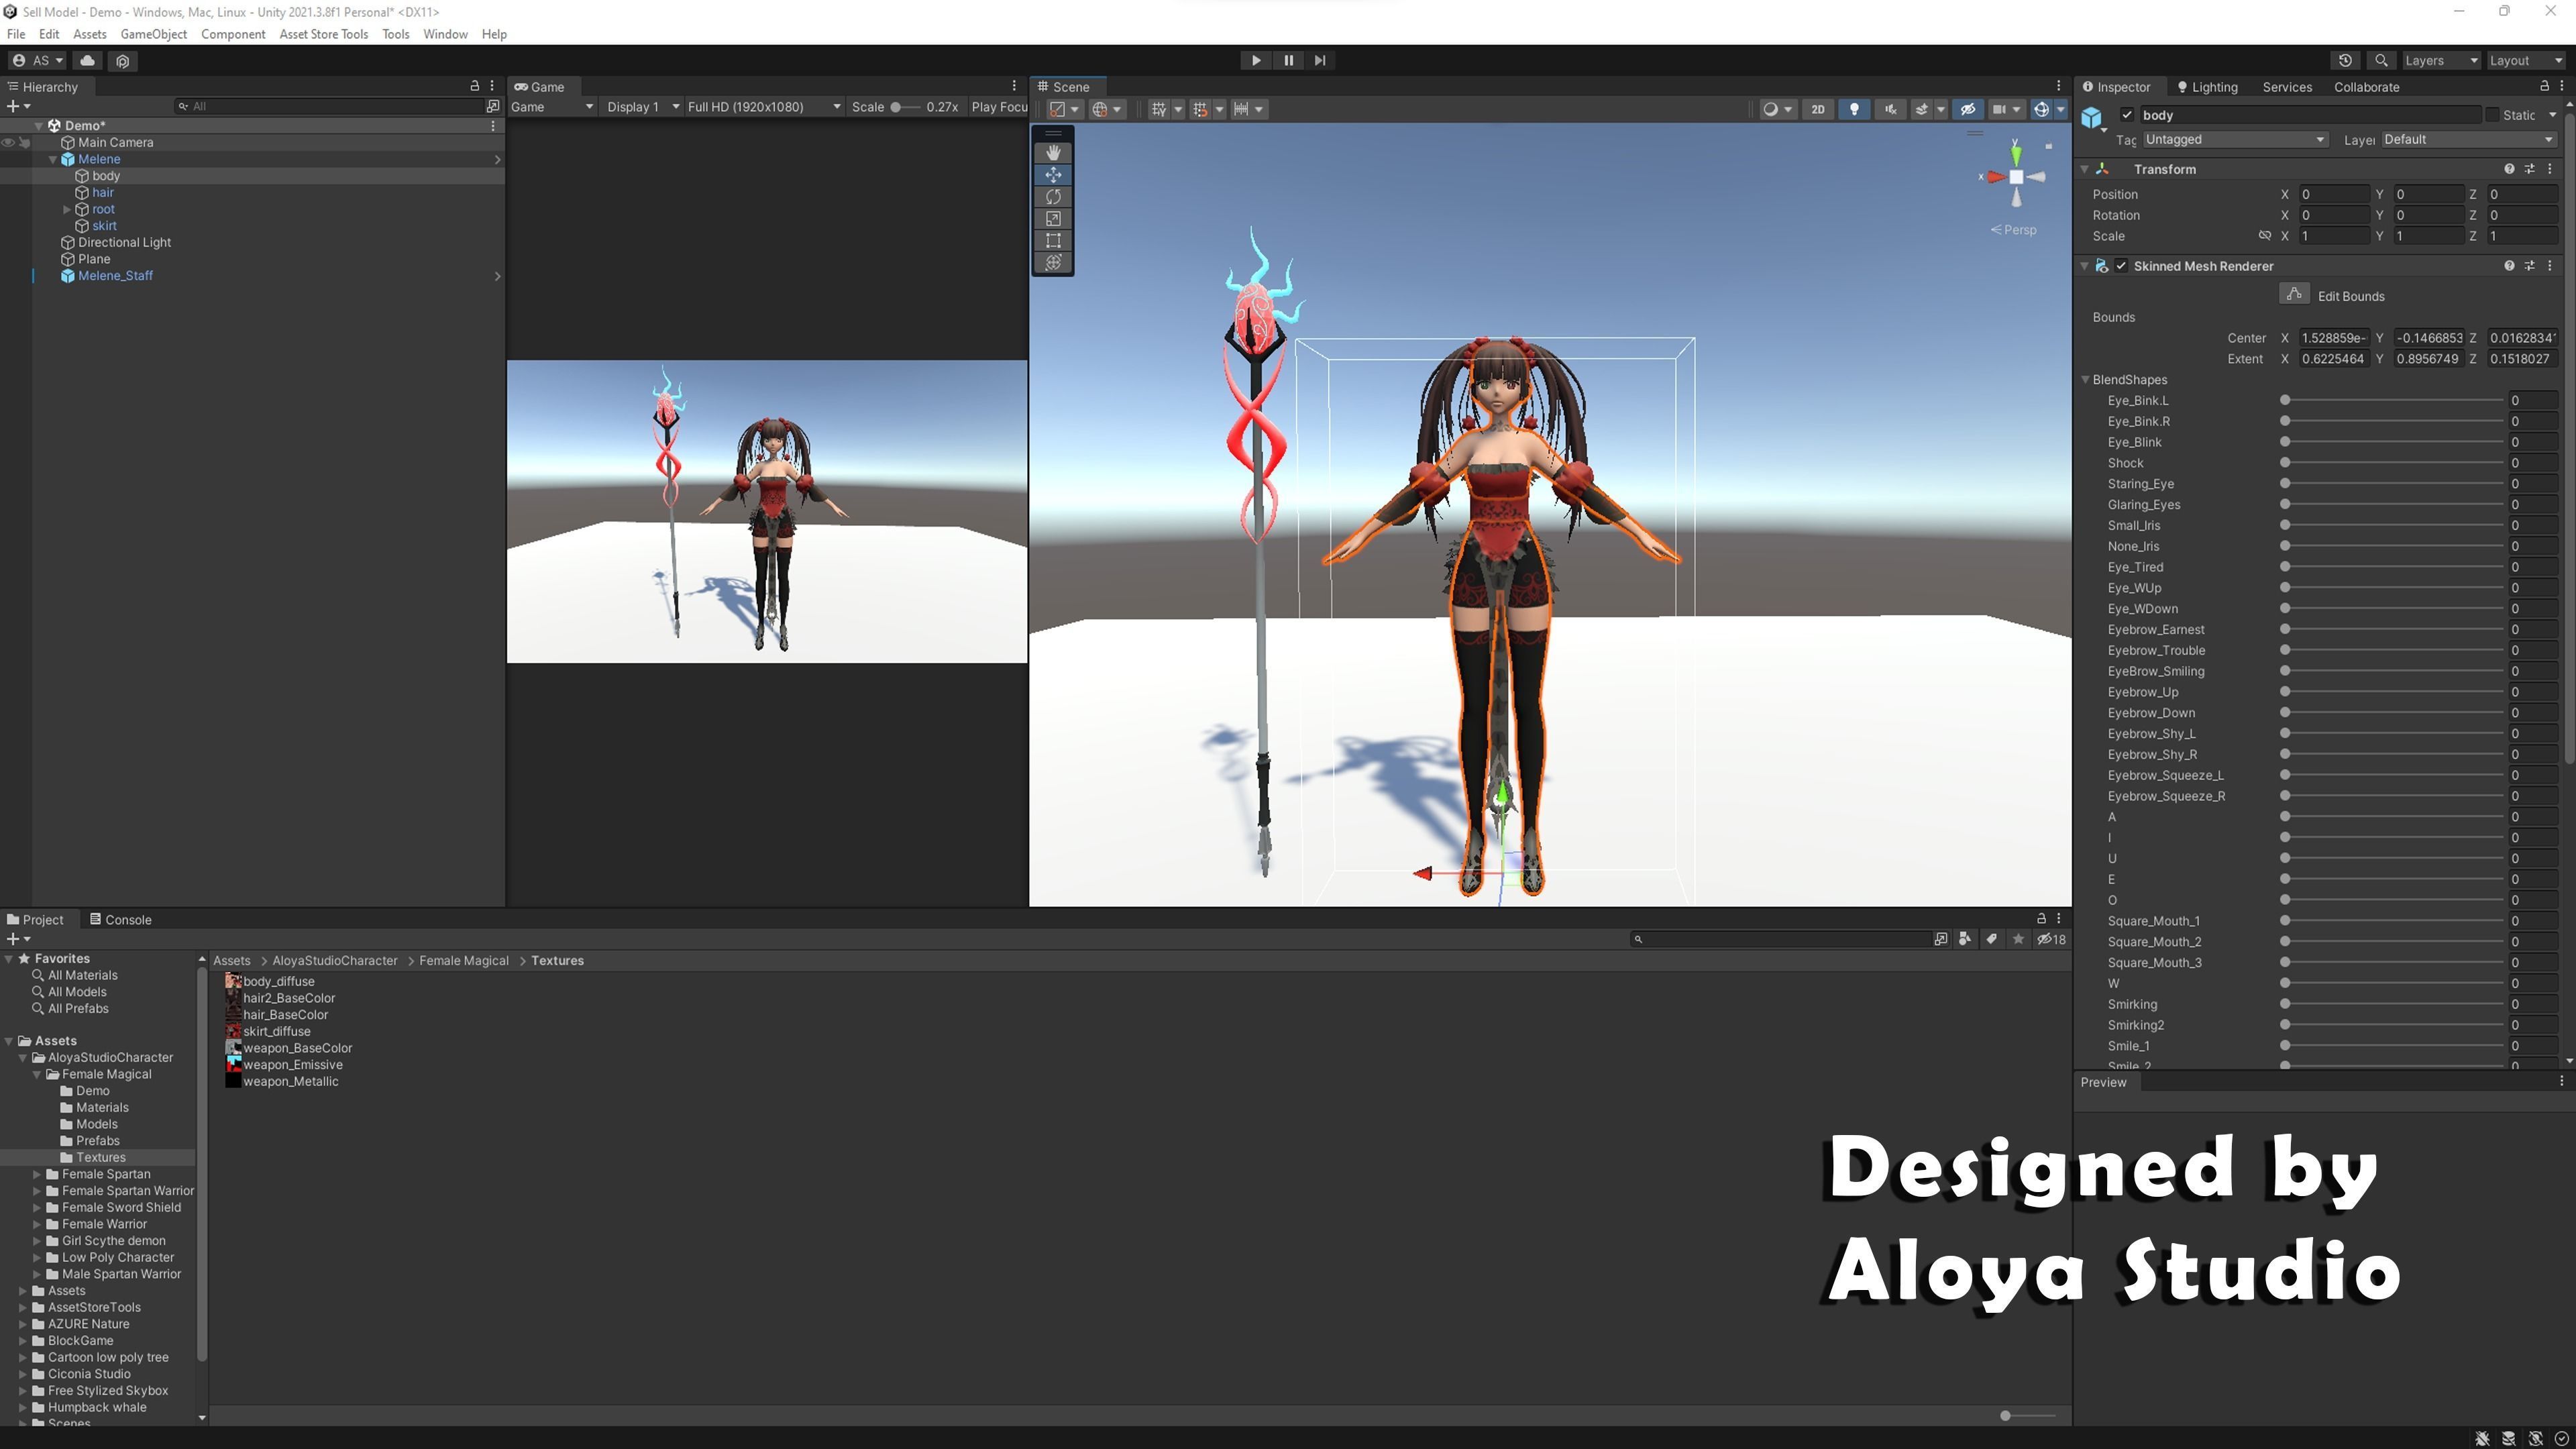The image size is (2576, 1449).
Task: Click the Play button
Action: 1256,60
